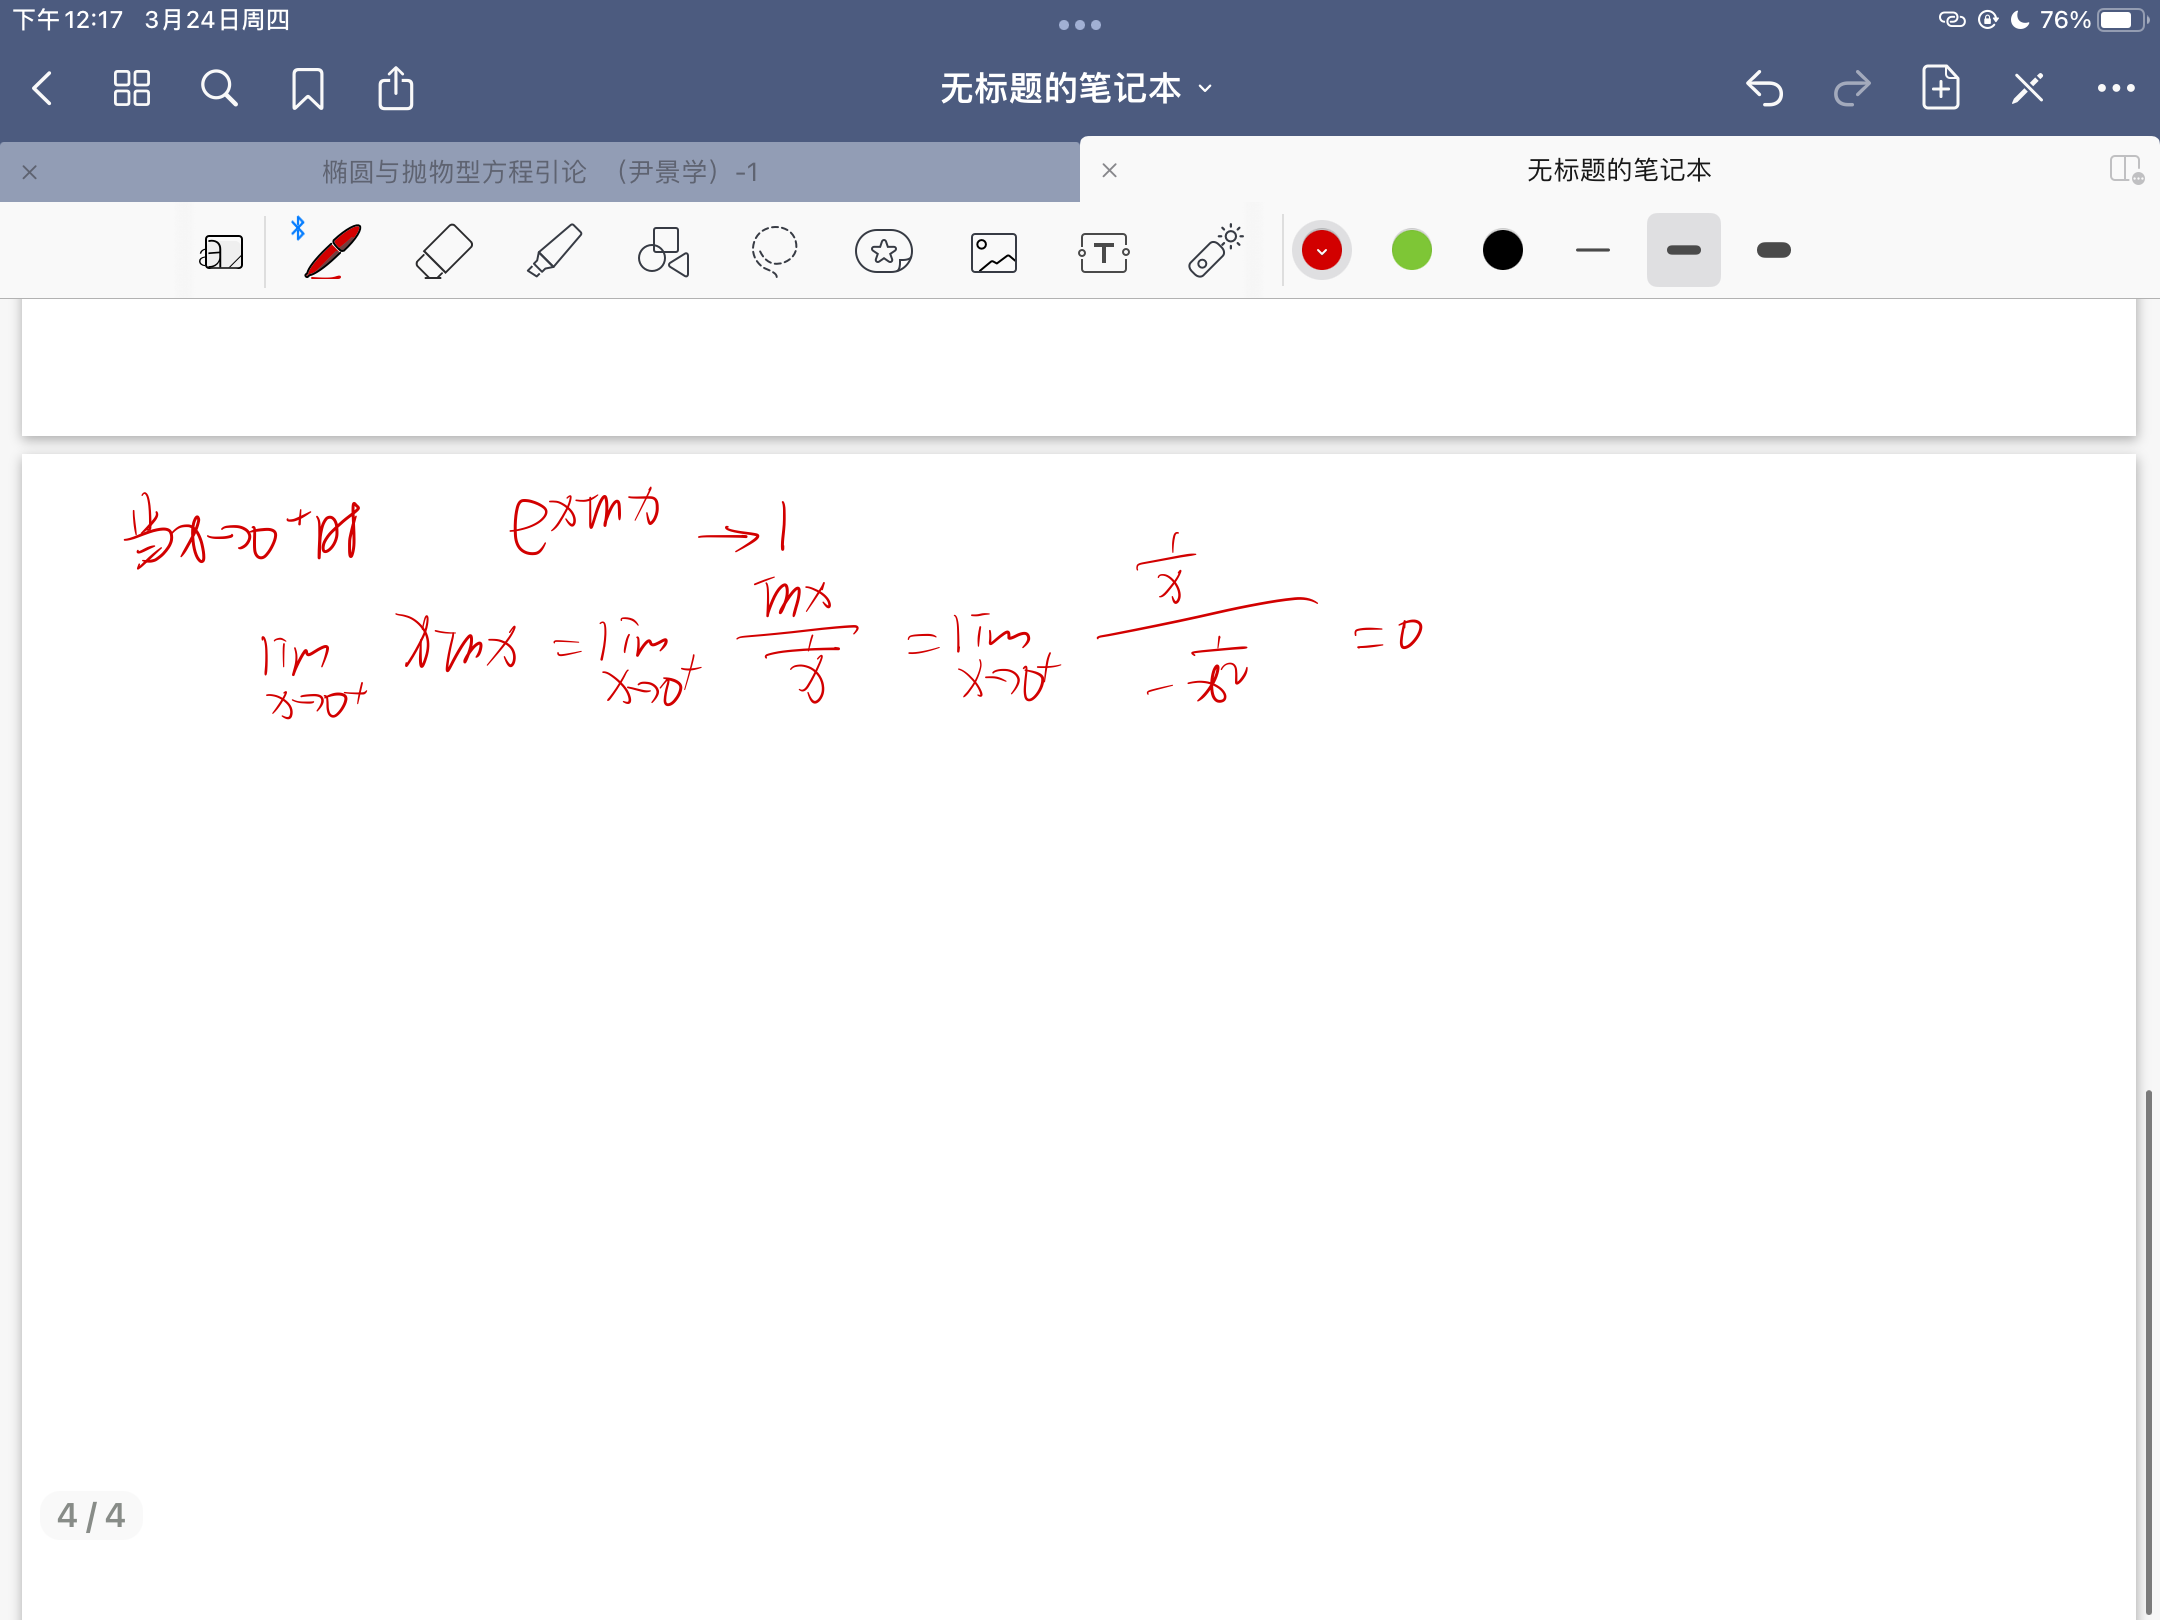Open the red color options chevron
This screenshot has height=1620, width=2160.
pos(1322,251)
